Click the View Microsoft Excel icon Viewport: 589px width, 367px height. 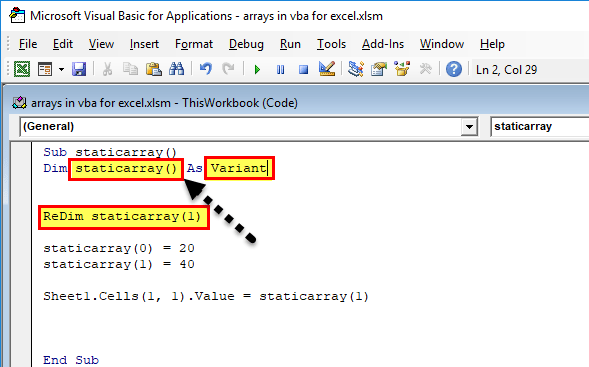tap(22, 69)
